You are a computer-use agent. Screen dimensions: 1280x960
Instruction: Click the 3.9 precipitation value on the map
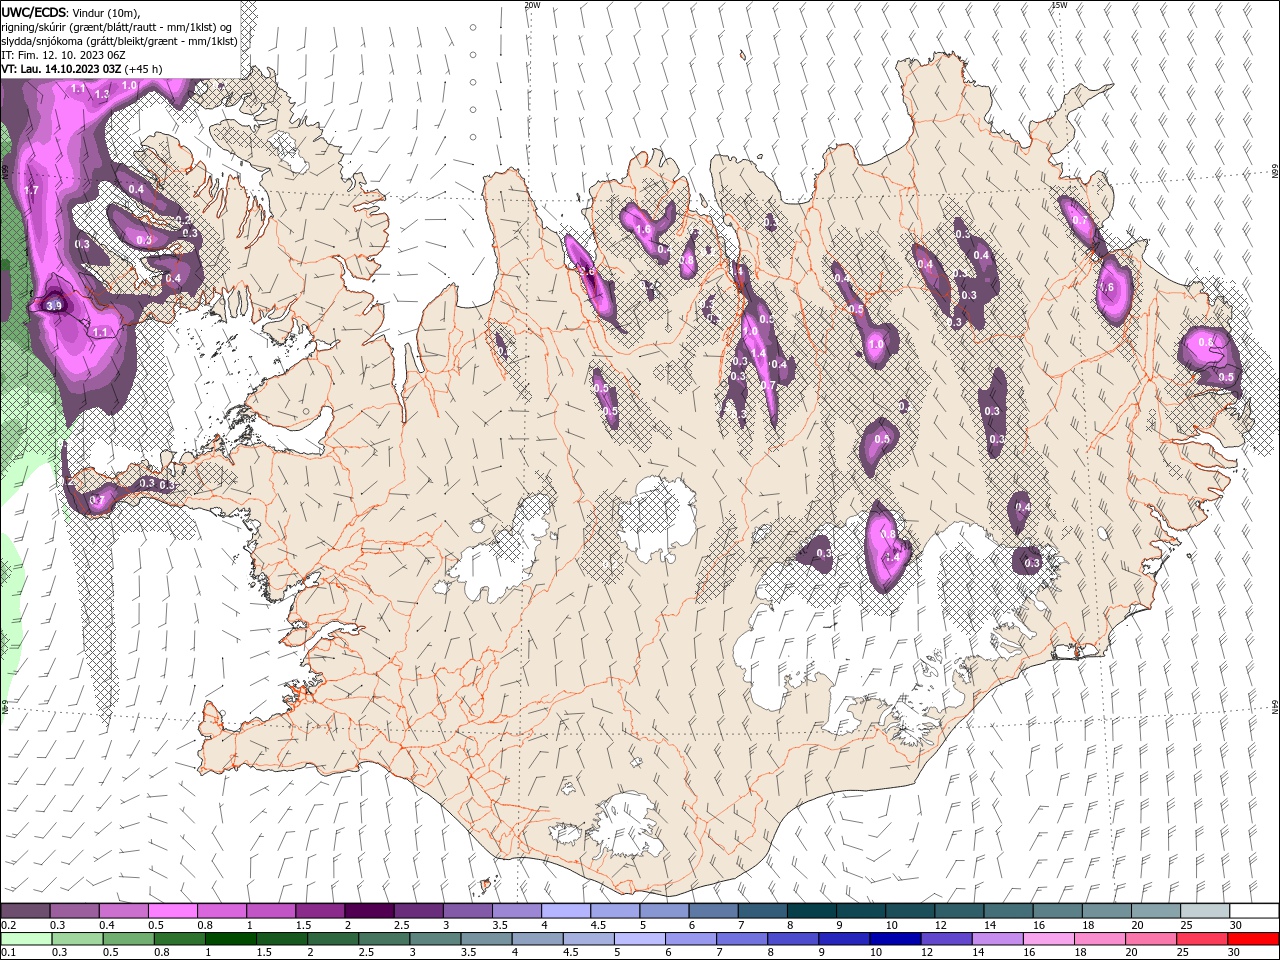54,306
